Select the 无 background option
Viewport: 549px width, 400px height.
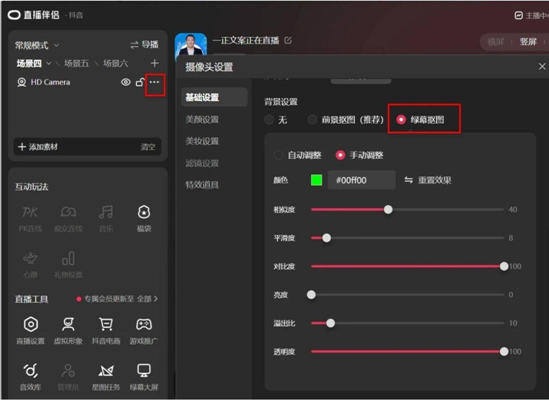pos(269,120)
